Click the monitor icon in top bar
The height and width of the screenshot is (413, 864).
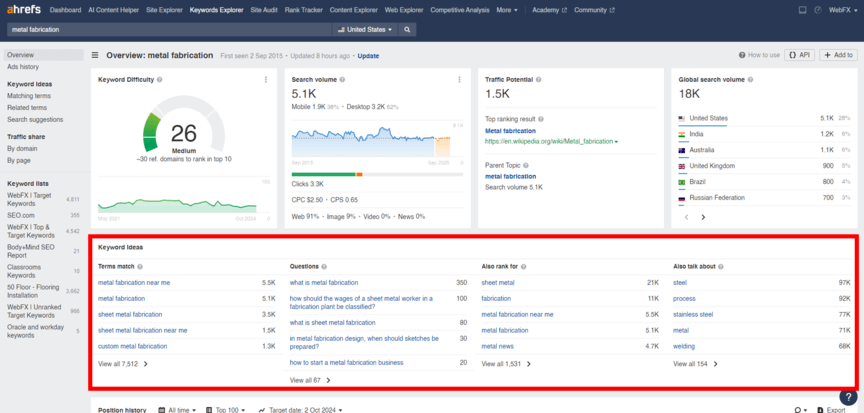[x=802, y=10]
